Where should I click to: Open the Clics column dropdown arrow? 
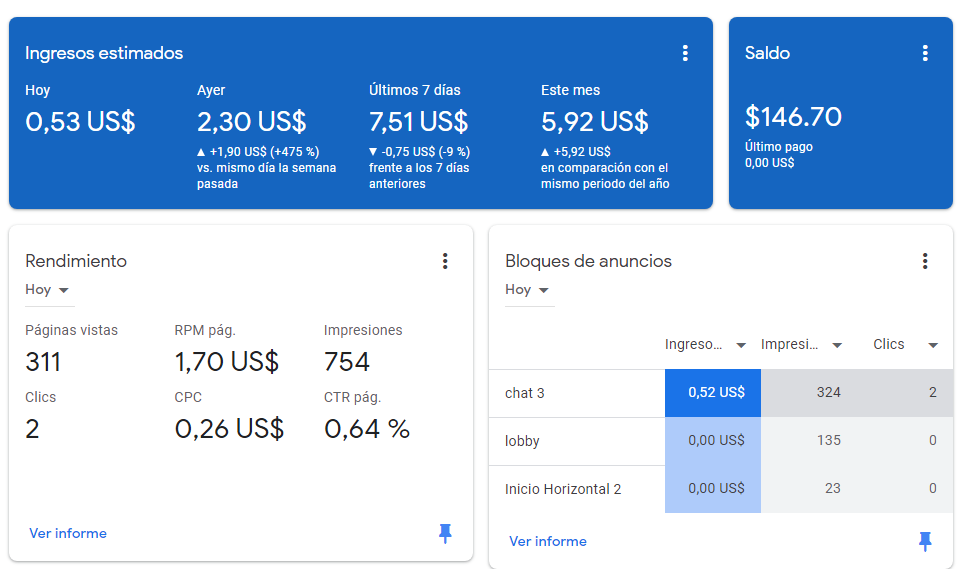tap(933, 345)
